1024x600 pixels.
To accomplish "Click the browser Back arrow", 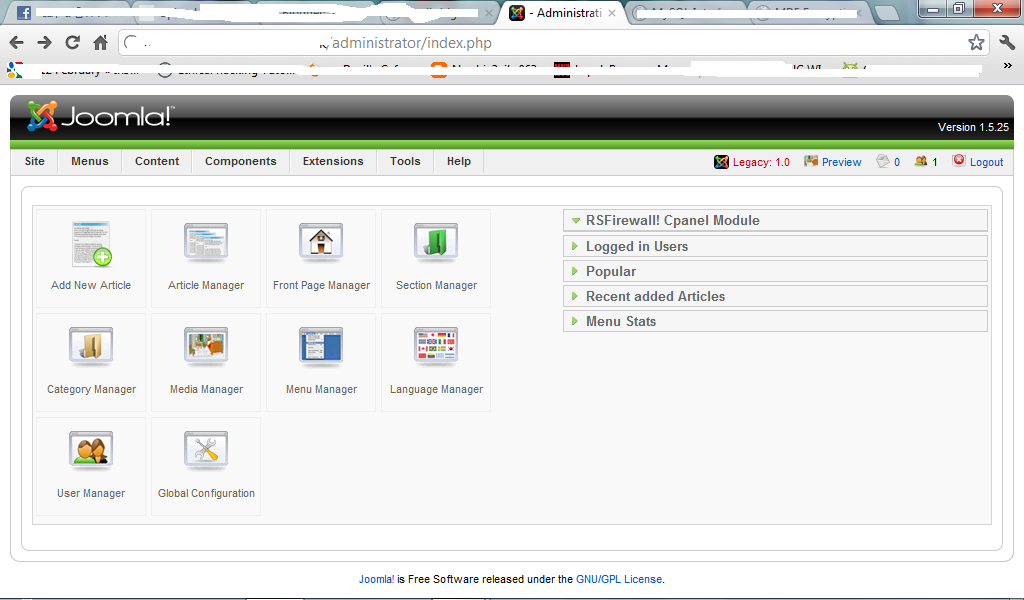I will pyautogui.click(x=16, y=43).
